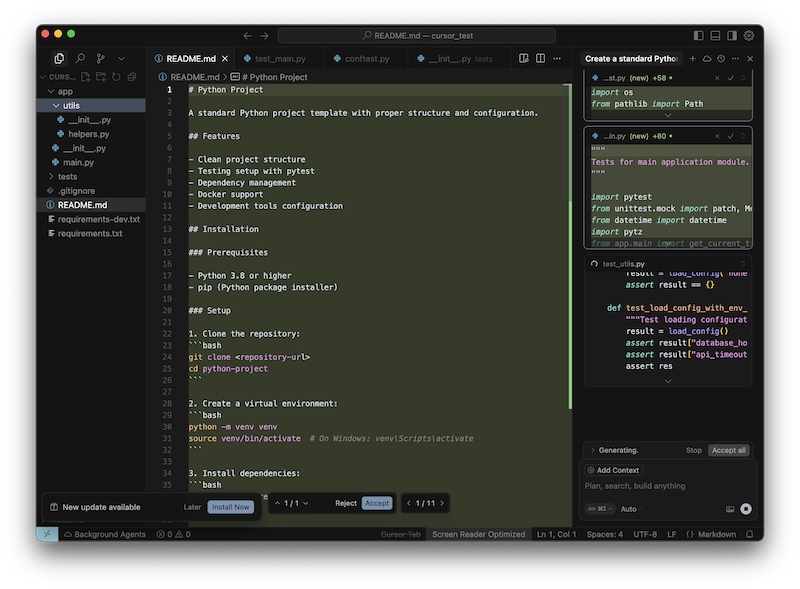The width and height of the screenshot is (800, 589).
Task: Open notifications bell in status bar
Action: (x=749, y=534)
